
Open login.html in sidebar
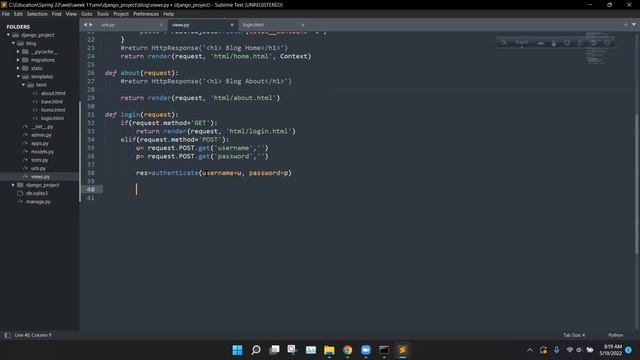pos(52,118)
